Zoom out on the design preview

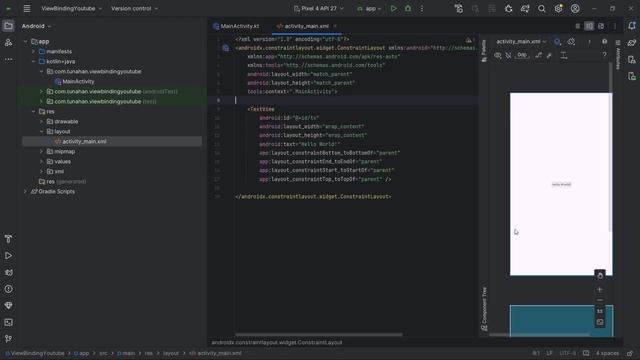point(600,300)
